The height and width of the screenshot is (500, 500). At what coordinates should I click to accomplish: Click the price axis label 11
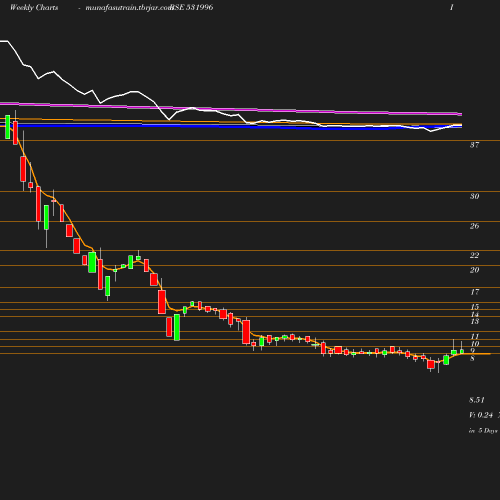[x=474, y=336]
